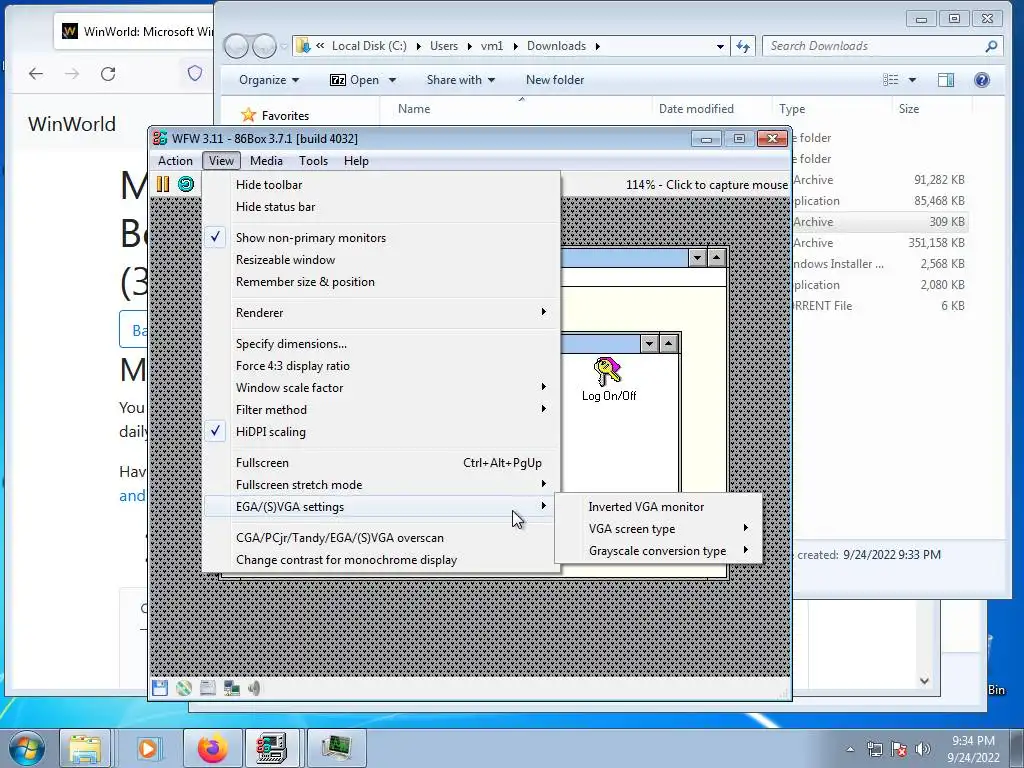This screenshot has width=1024, height=768.
Task: Click the hard disk status bar icon
Action: coord(208,688)
